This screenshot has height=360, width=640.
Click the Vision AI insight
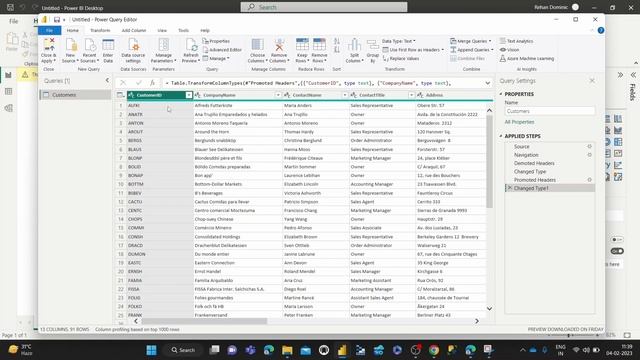click(509, 50)
